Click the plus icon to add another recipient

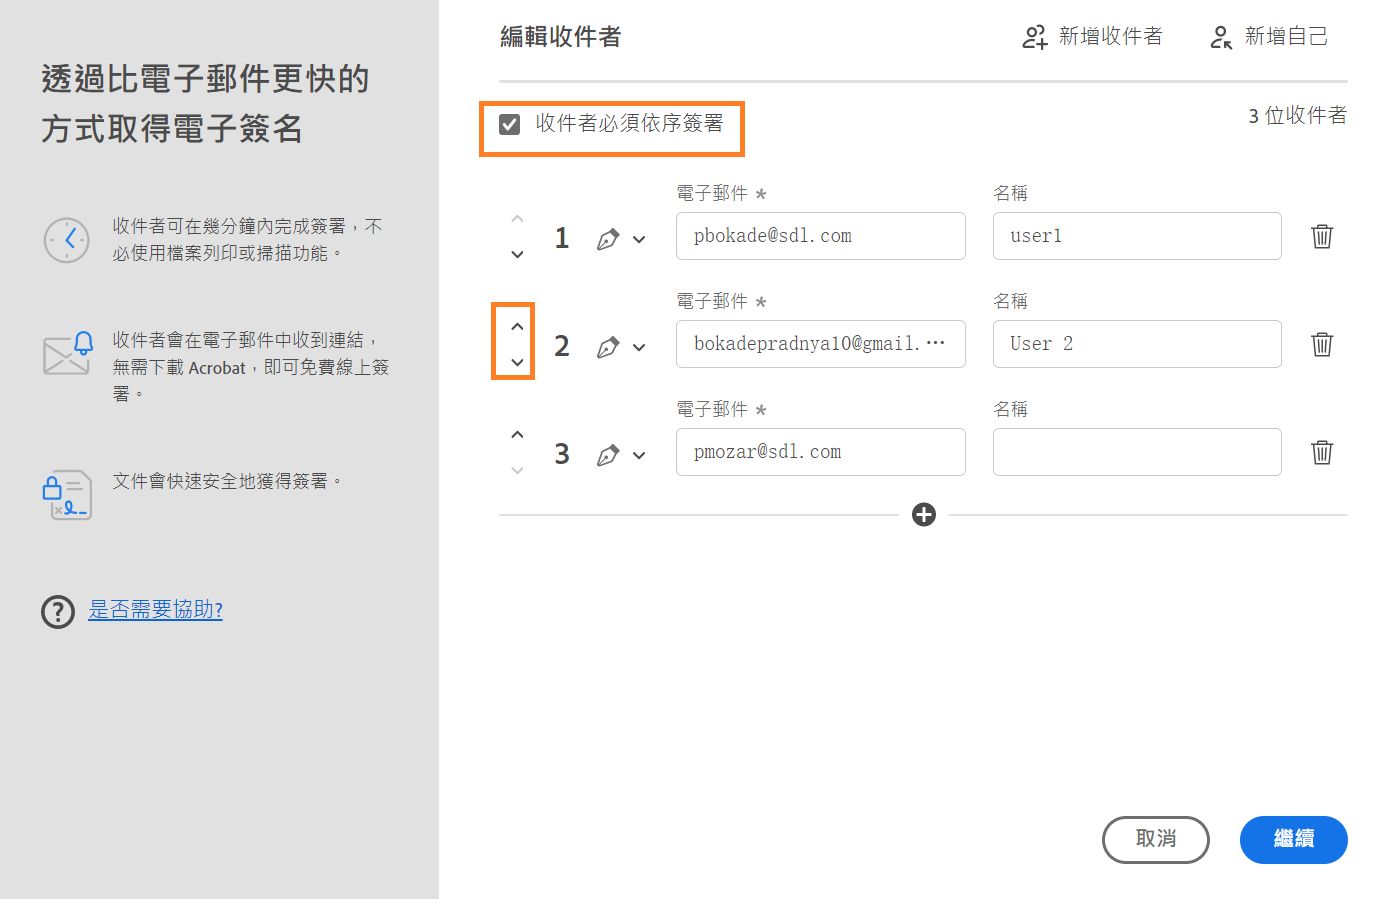923,515
